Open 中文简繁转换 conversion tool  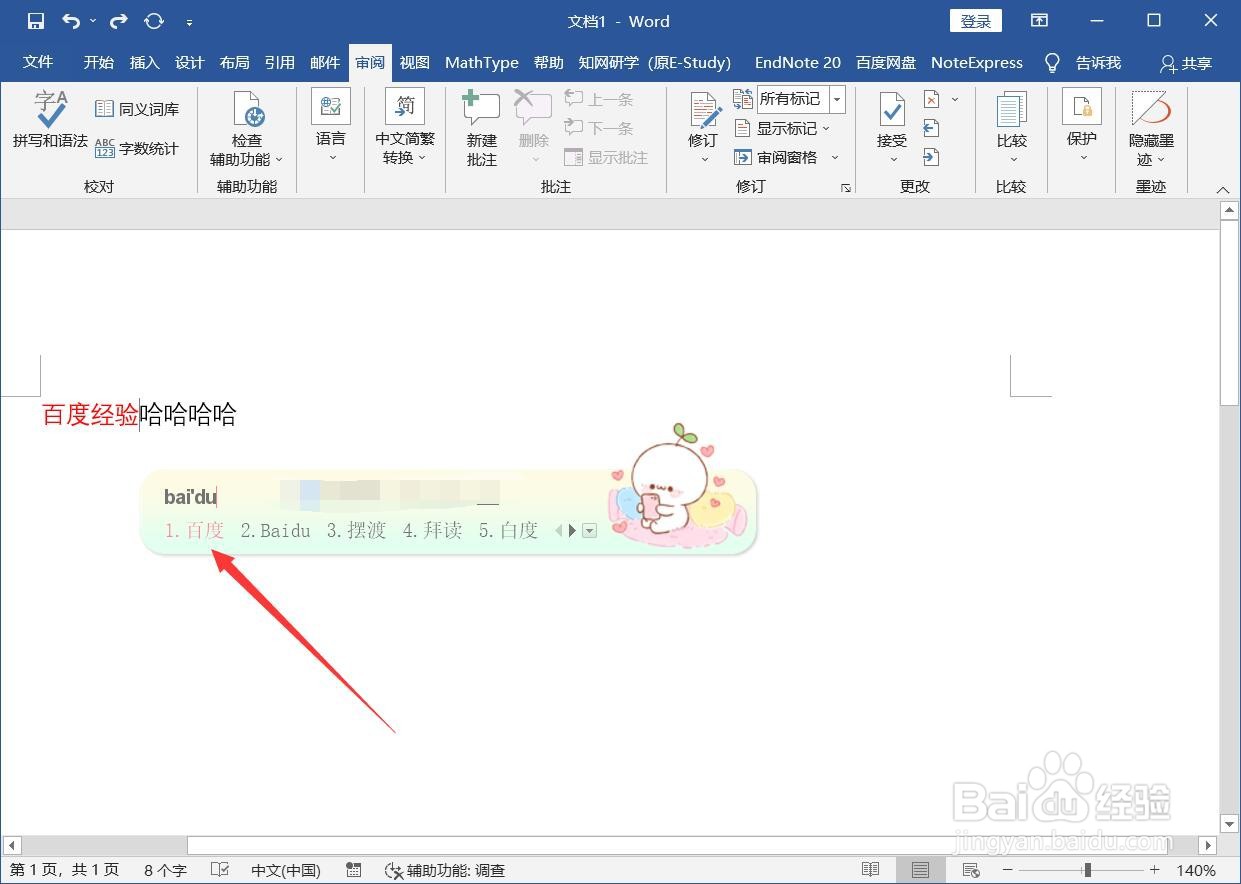pos(405,127)
